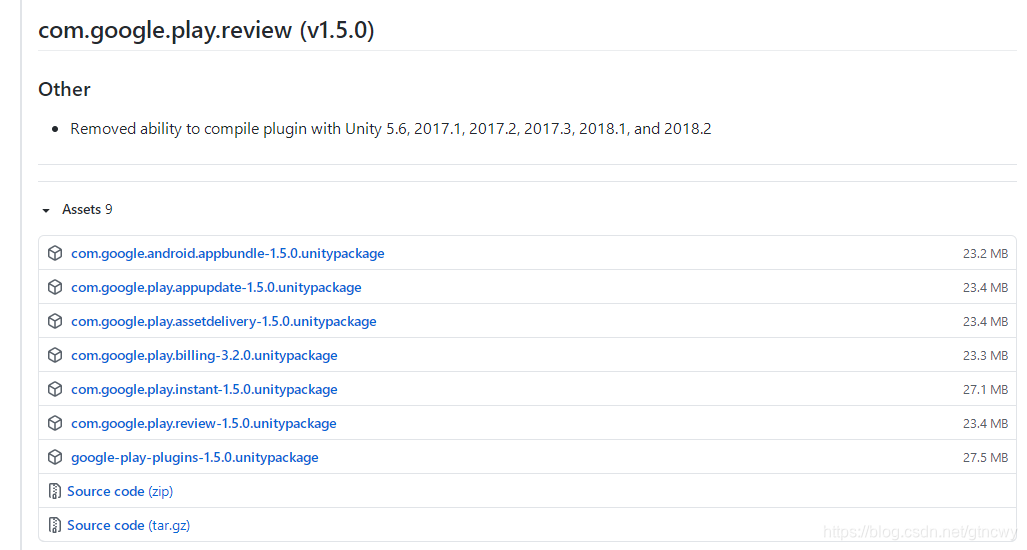Collapse the Assets 9 disclosure triangle
The width and height of the screenshot is (1027, 550).
46,210
